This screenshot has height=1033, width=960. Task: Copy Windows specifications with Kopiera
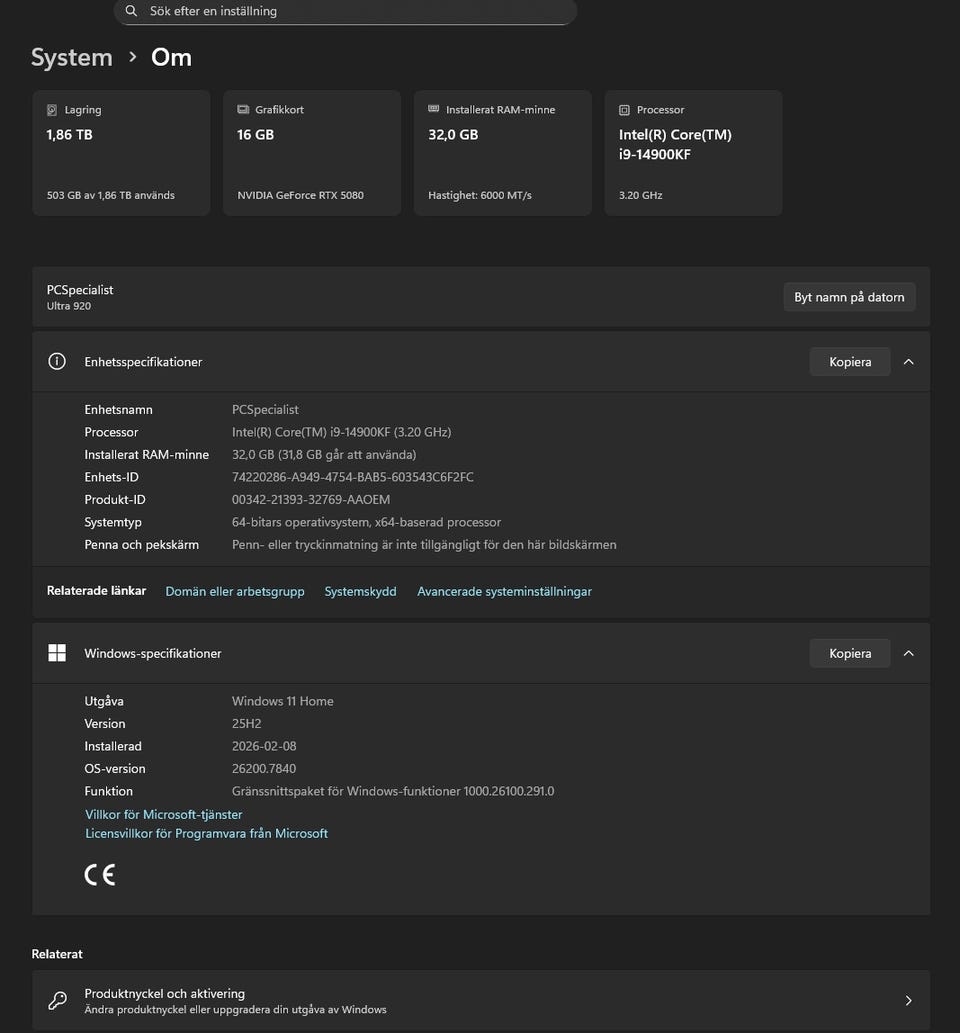pos(849,653)
